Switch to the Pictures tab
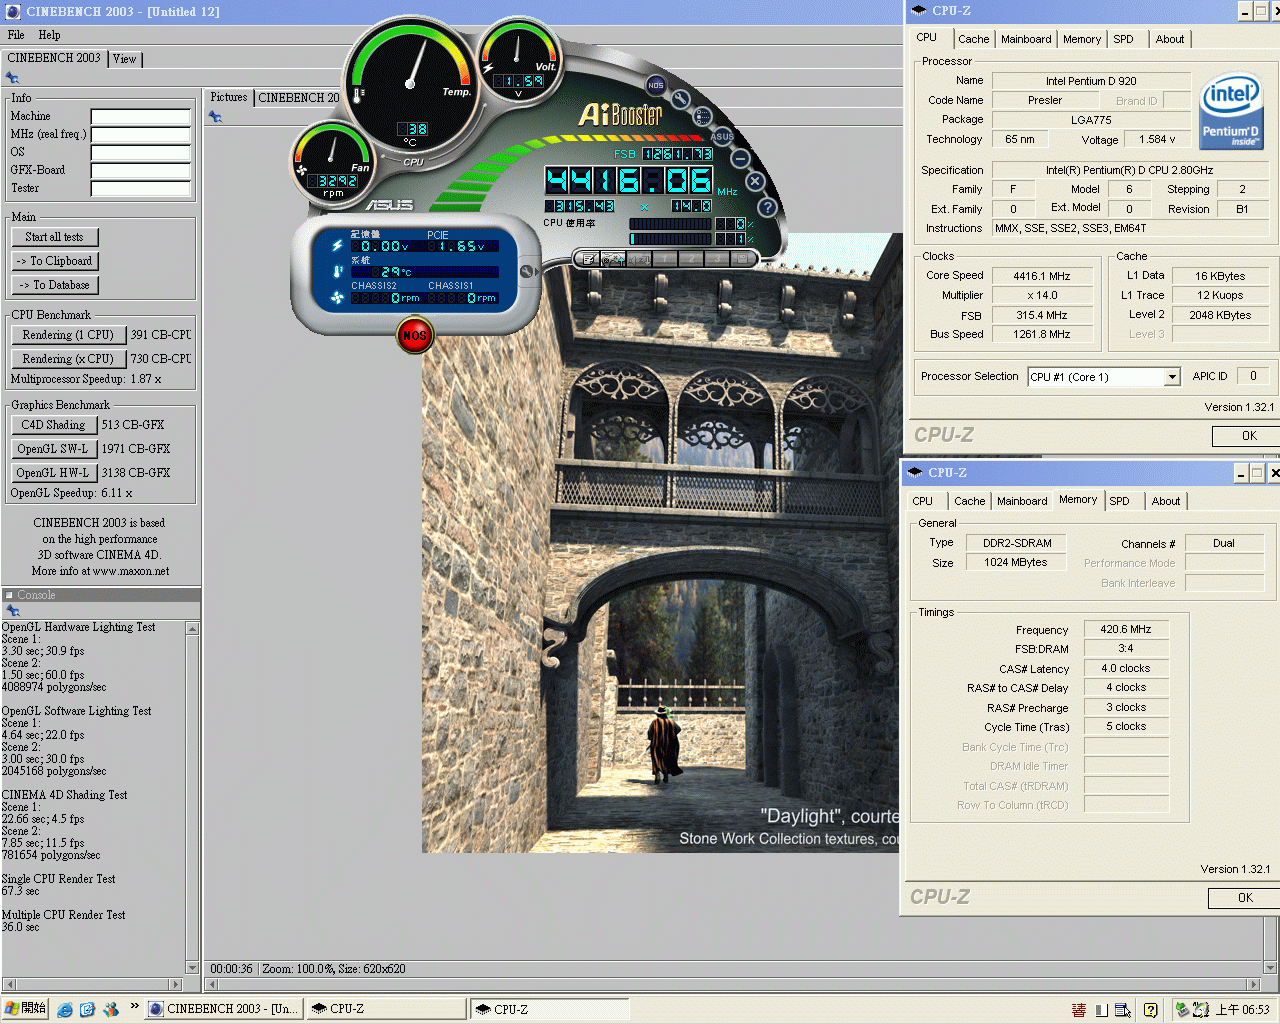Image resolution: width=1280 pixels, height=1024 pixels. (229, 97)
